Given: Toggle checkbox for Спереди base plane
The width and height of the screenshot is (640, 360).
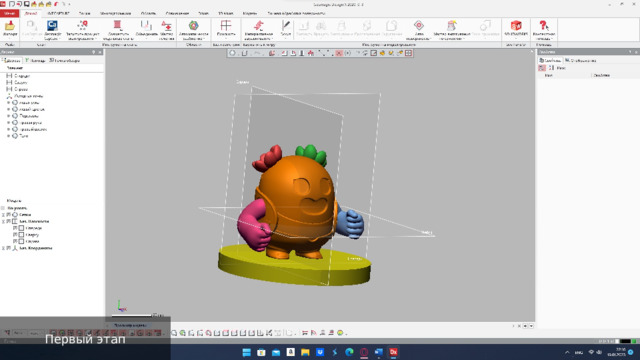Looking at the screenshot, I should click(x=15, y=228).
